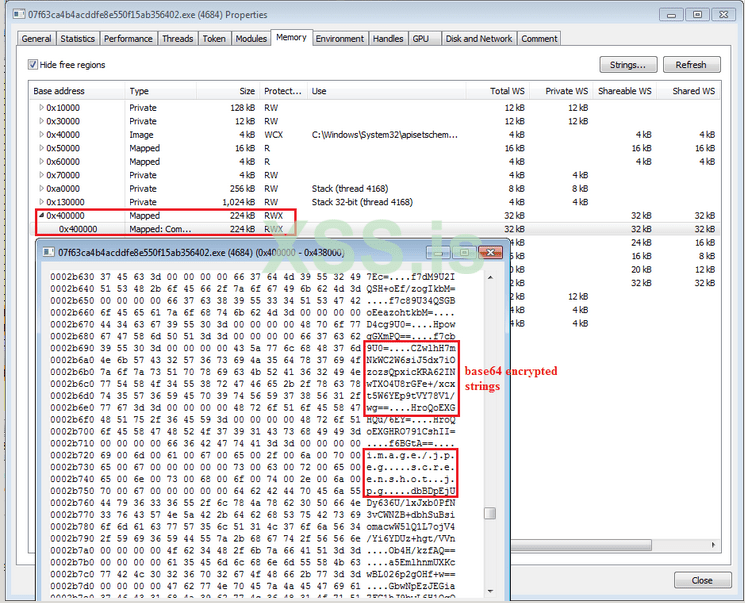The width and height of the screenshot is (745, 603).
Task: Sort by Private WS column header
Action: pos(561,91)
